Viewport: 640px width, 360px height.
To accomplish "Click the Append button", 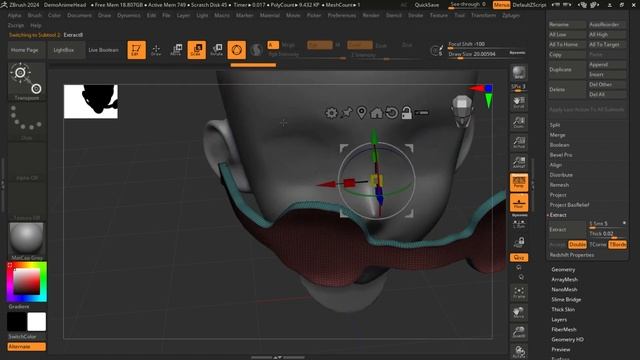I will (x=607, y=64).
